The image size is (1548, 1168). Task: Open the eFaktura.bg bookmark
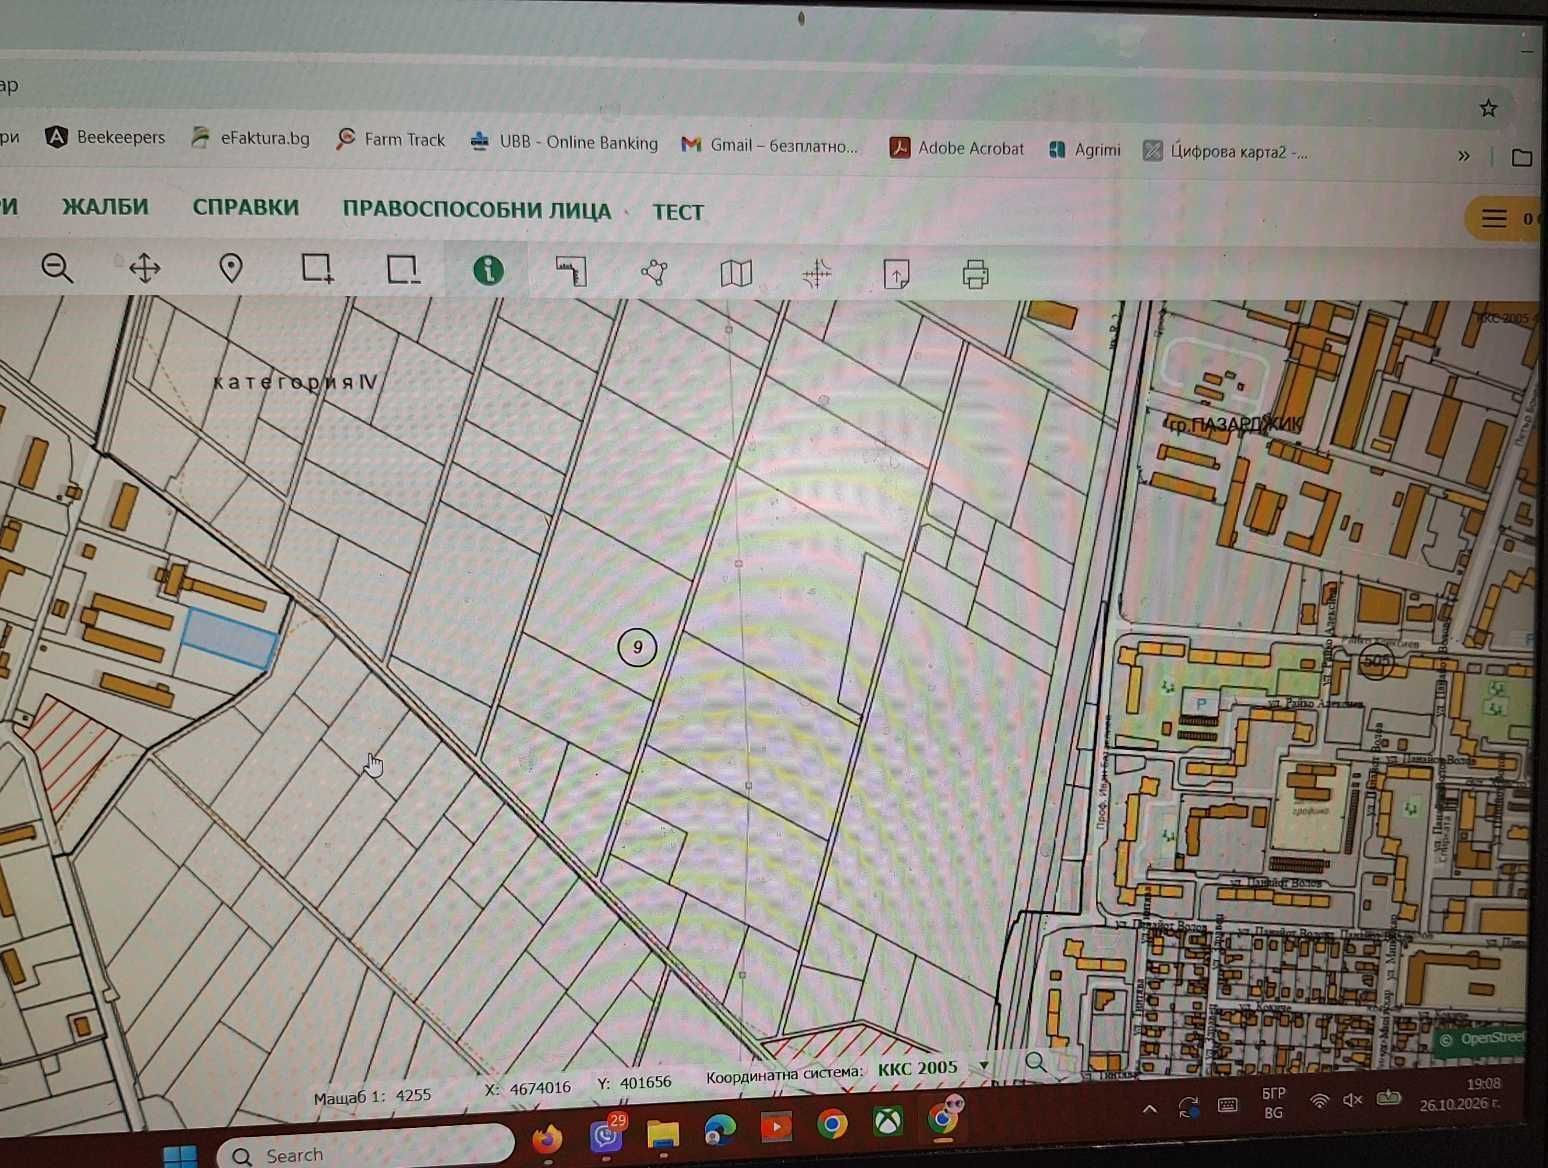[251, 138]
